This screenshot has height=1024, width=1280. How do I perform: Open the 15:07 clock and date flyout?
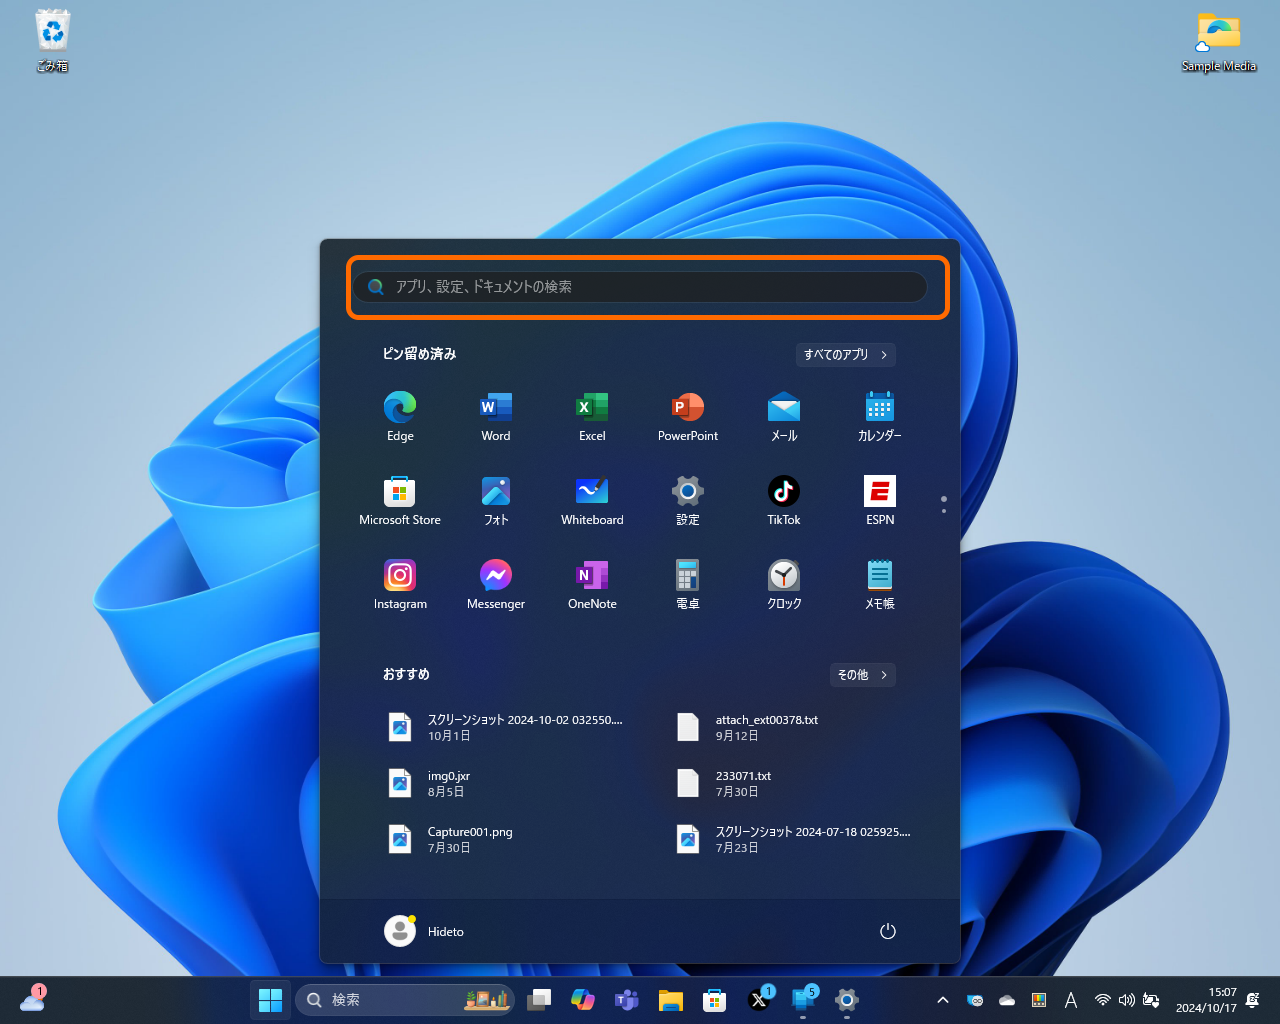pyautogui.click(x=1206, y=1000)
